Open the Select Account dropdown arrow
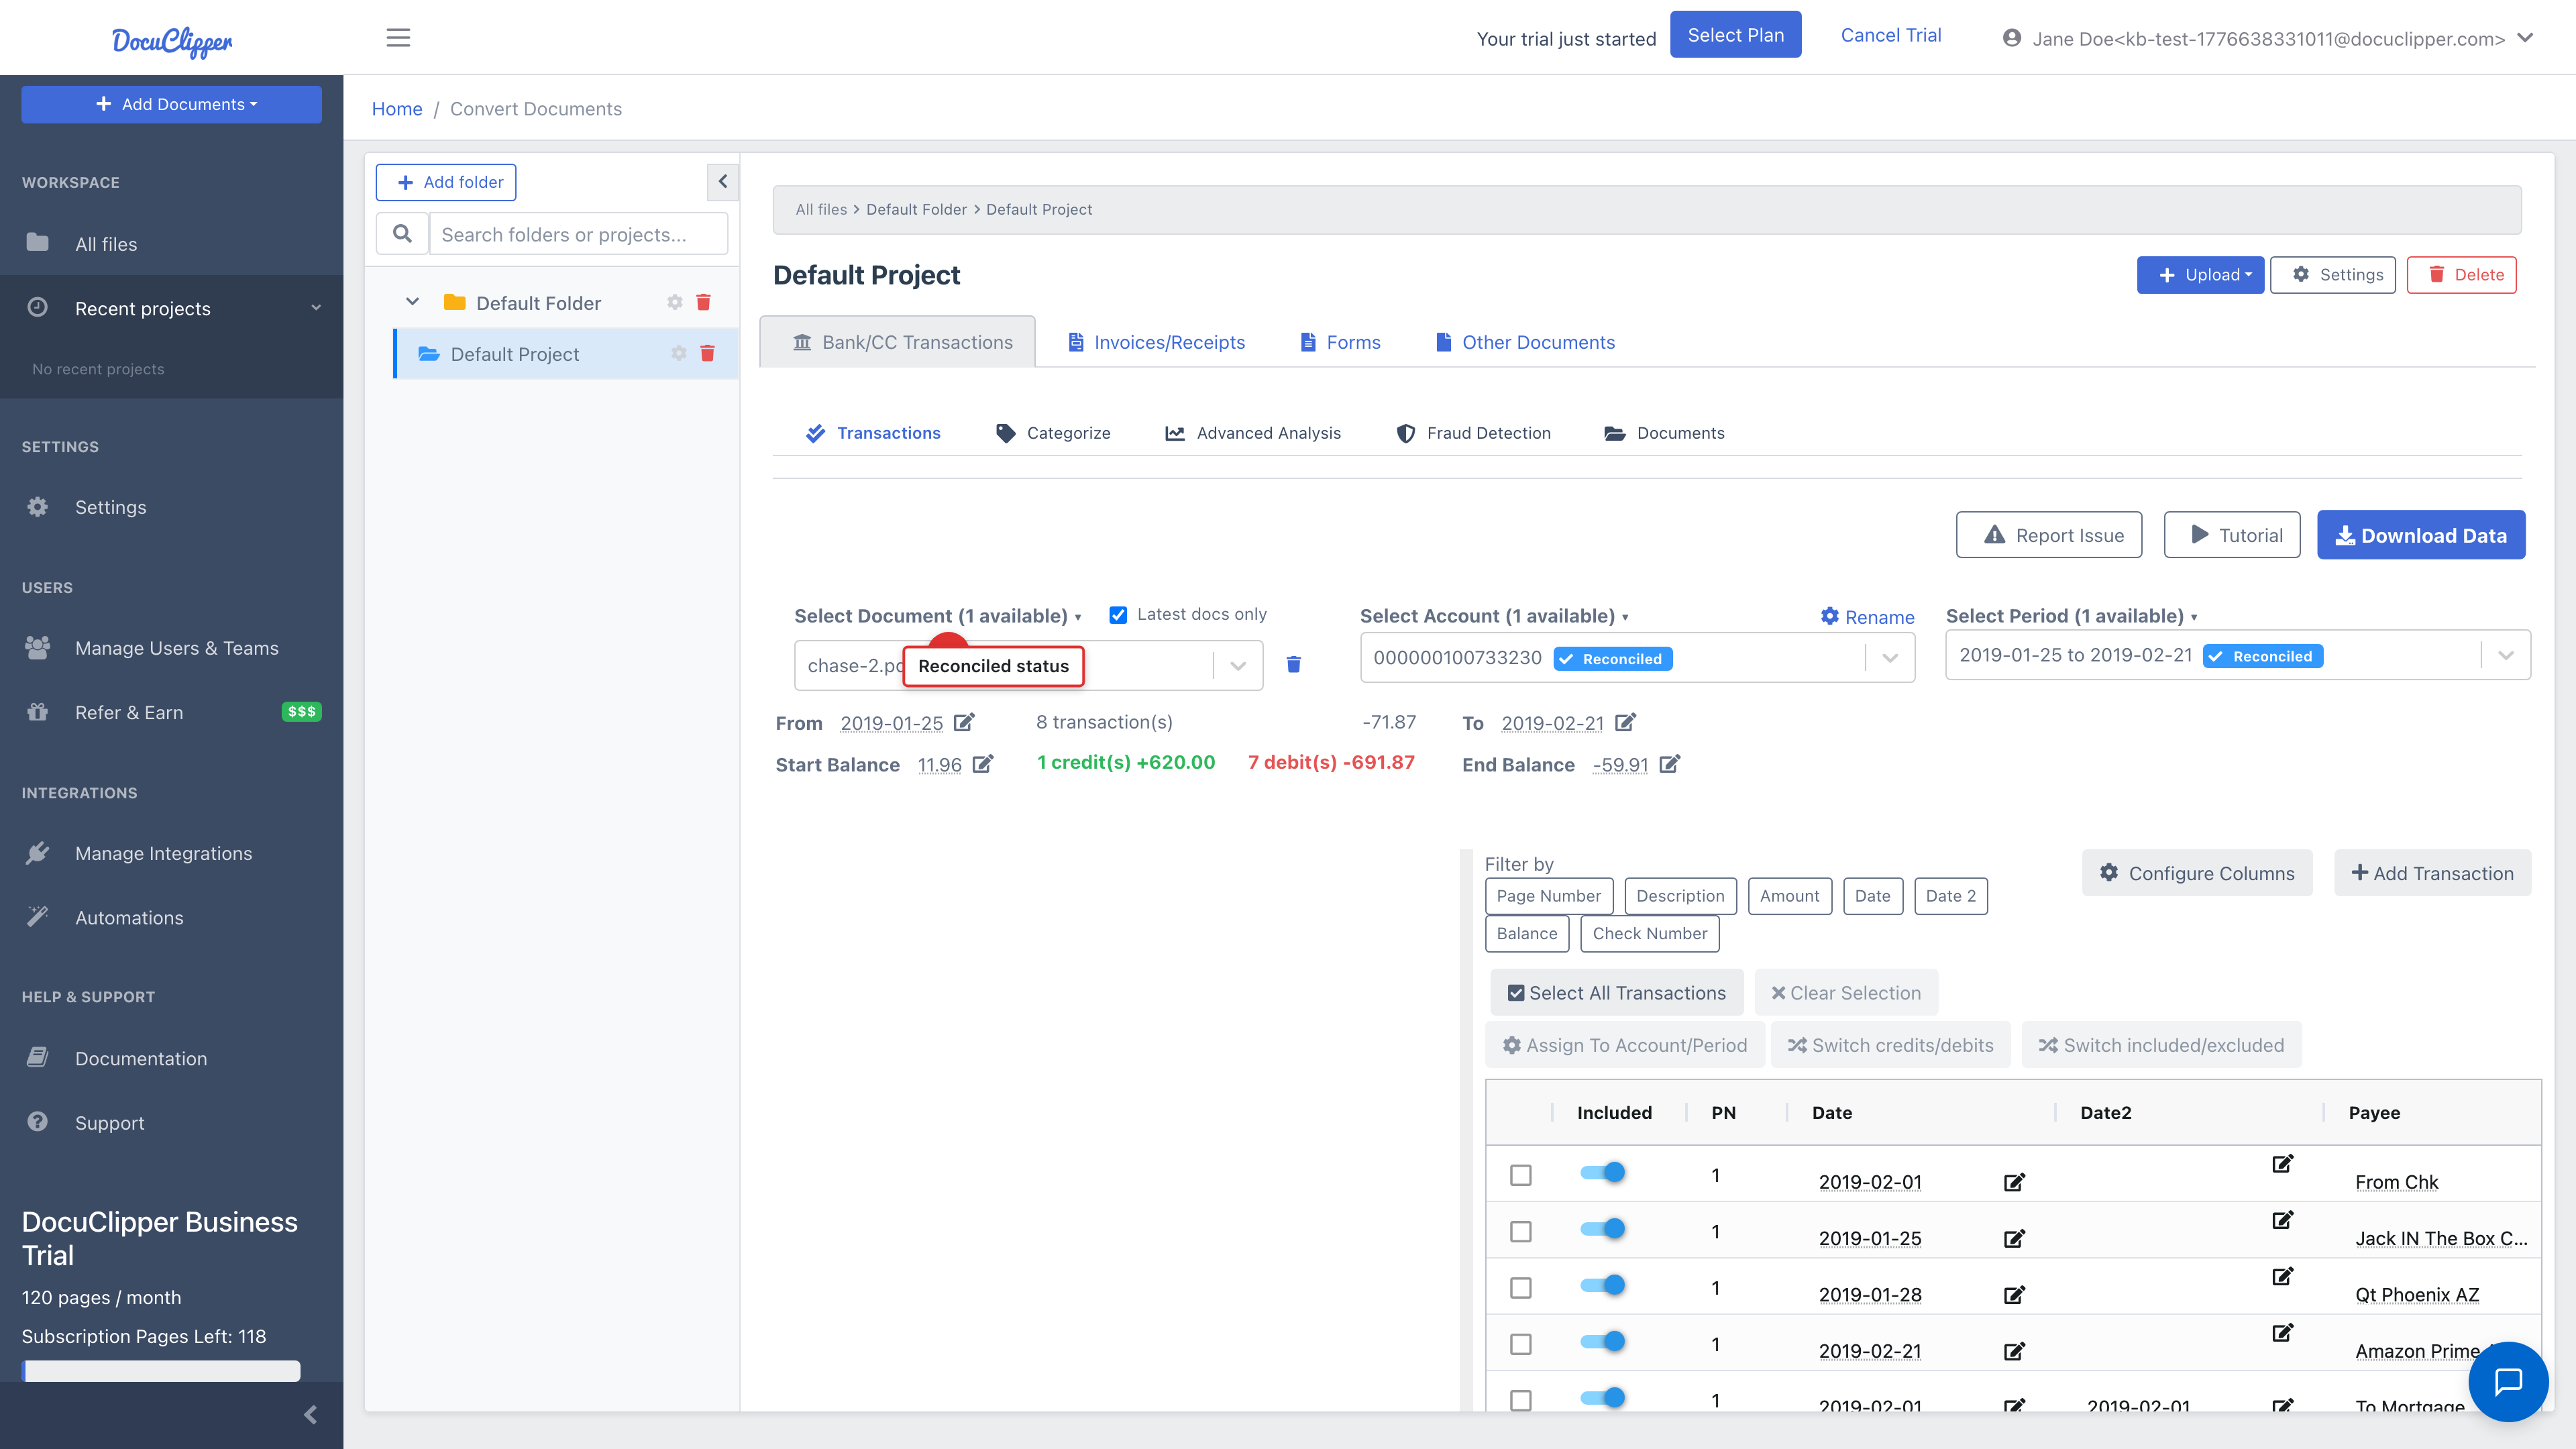2576x1449 pixels. click(1890, 658)
